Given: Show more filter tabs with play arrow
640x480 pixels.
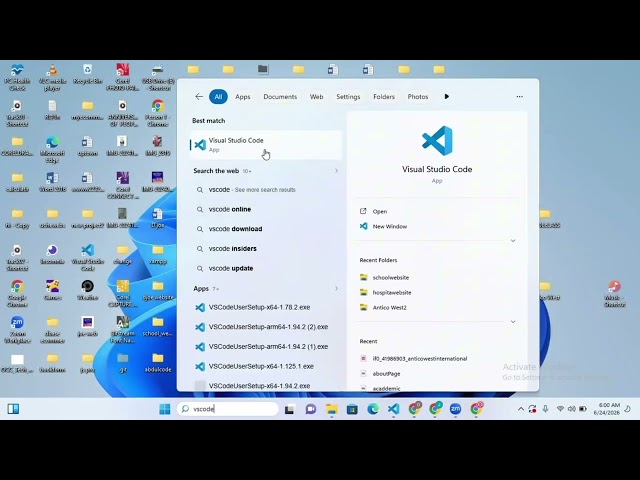Looking at the screenshot, I should pyautogui.click(x=447, y=97).
